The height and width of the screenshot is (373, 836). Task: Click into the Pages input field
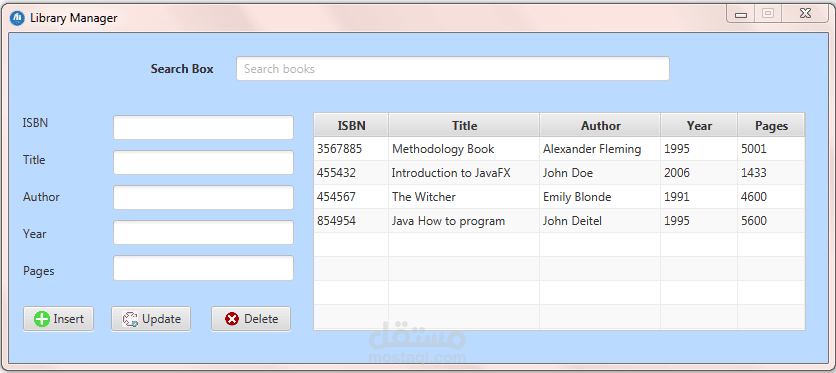[x=203, y=268]
